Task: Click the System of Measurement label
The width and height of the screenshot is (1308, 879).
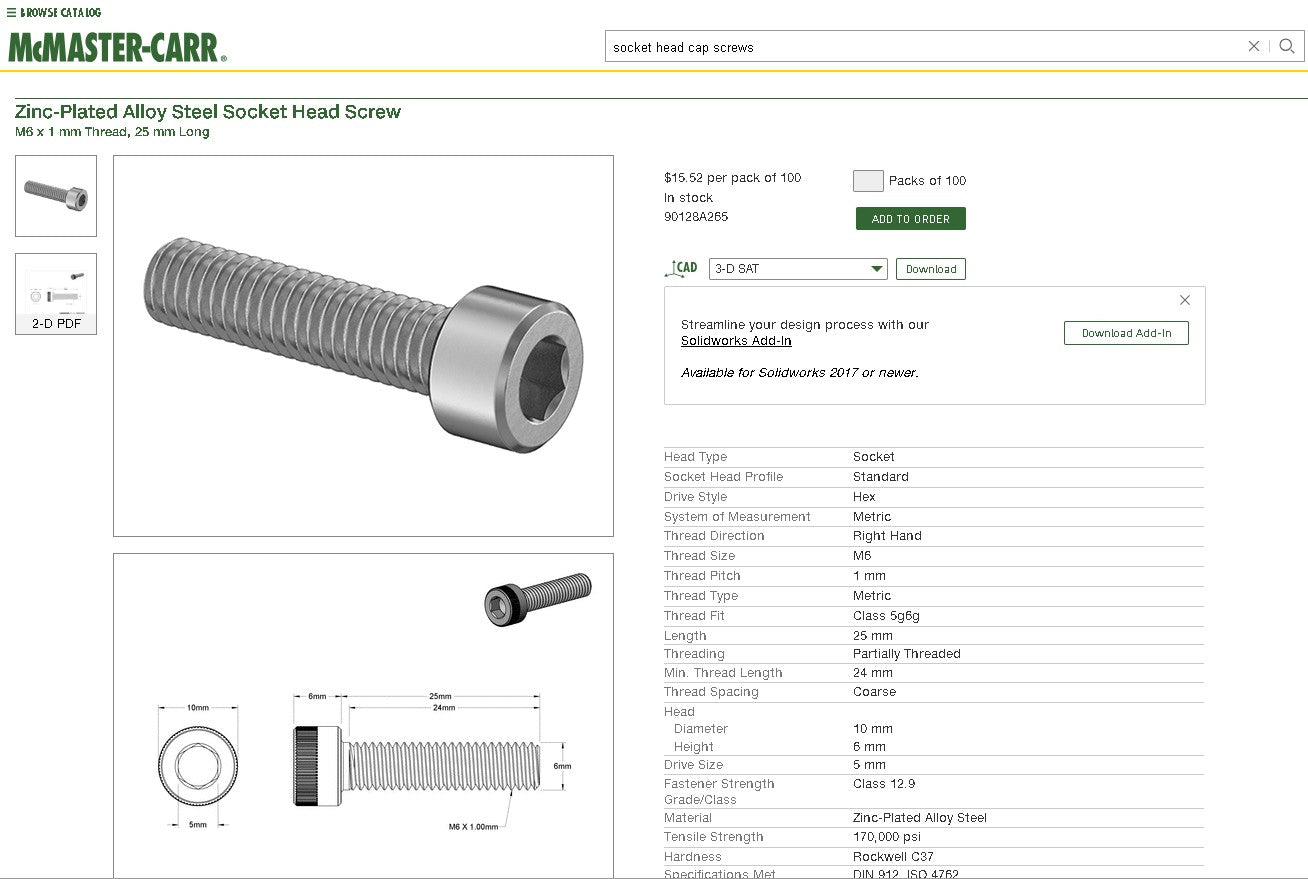Action: click(x=737, y=517)
